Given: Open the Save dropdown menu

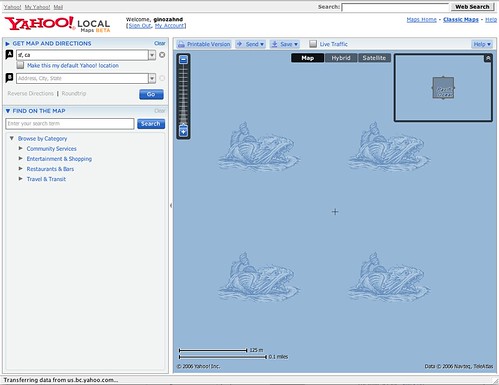Looking at the screenshot, I should tap(284, 44).
